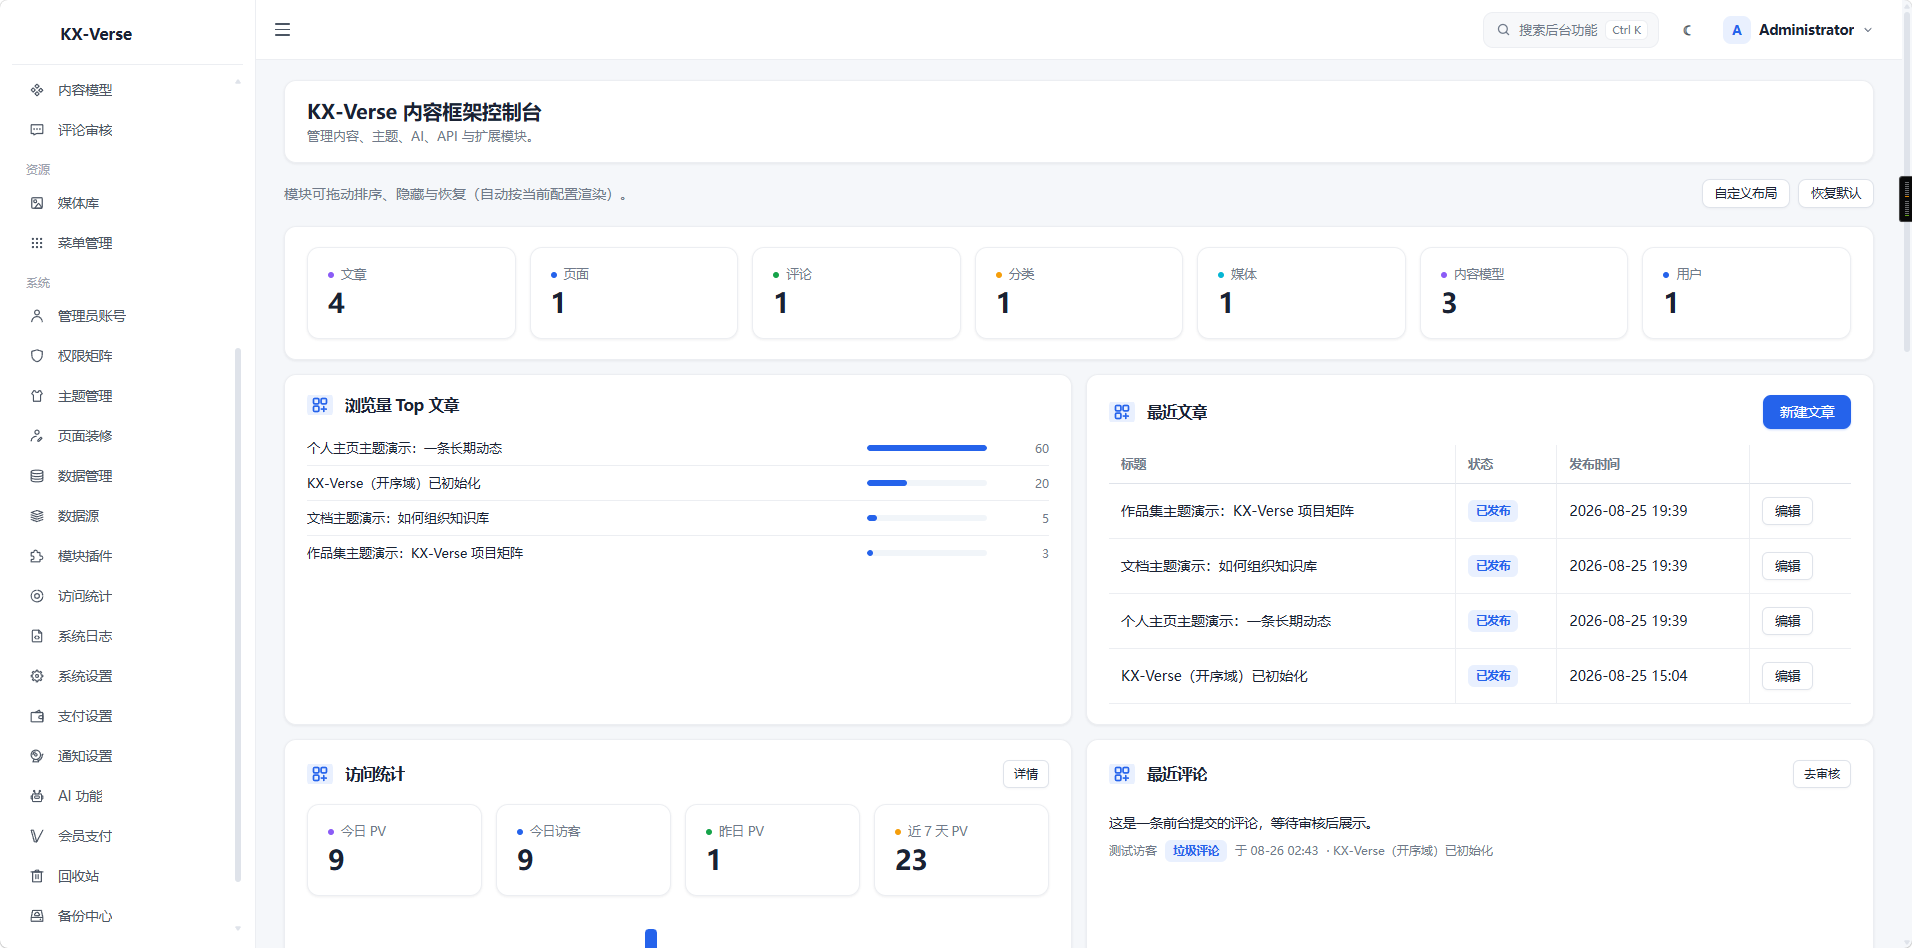Click the 权限矩阵 shield icon
1912x948 pixels.
[x=37, y=356]
